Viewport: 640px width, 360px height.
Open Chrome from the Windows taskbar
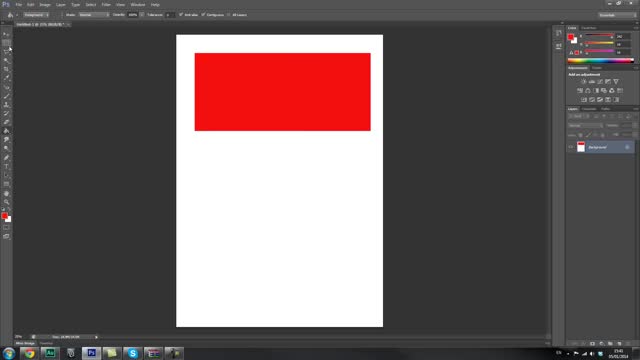coord(29,353)
